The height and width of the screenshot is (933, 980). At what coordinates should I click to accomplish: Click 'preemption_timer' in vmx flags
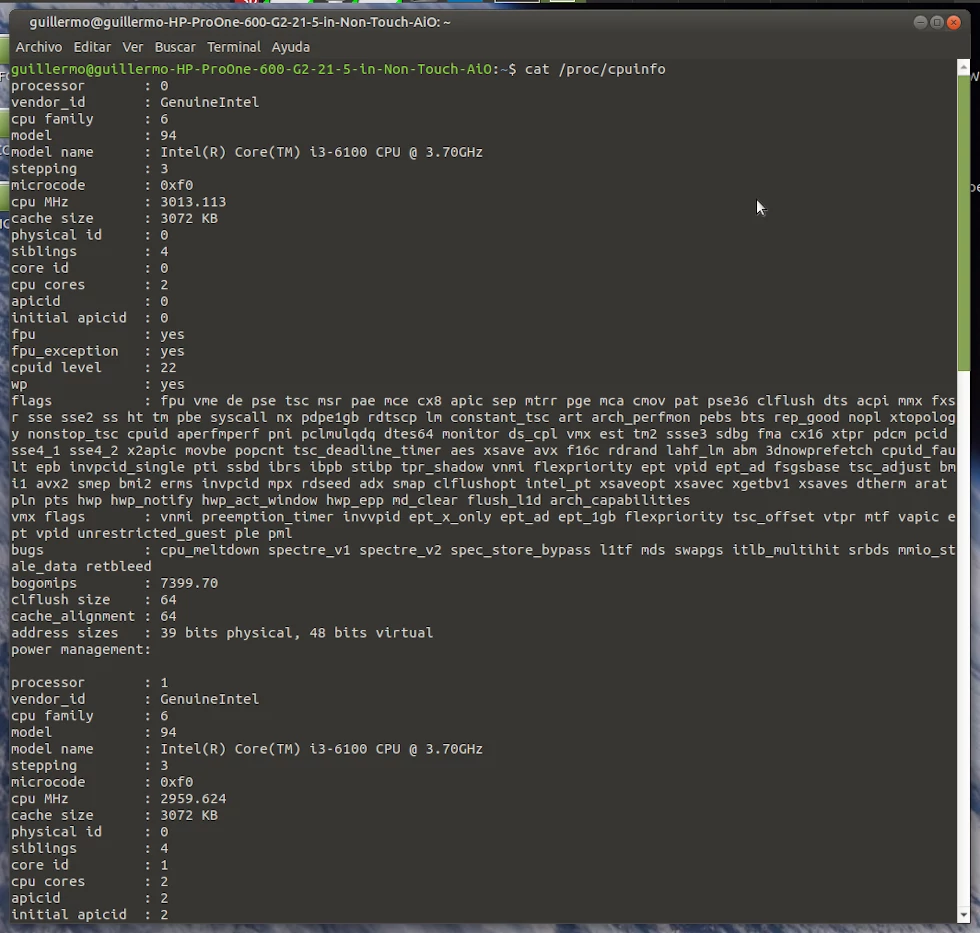[x=268, y=517]
